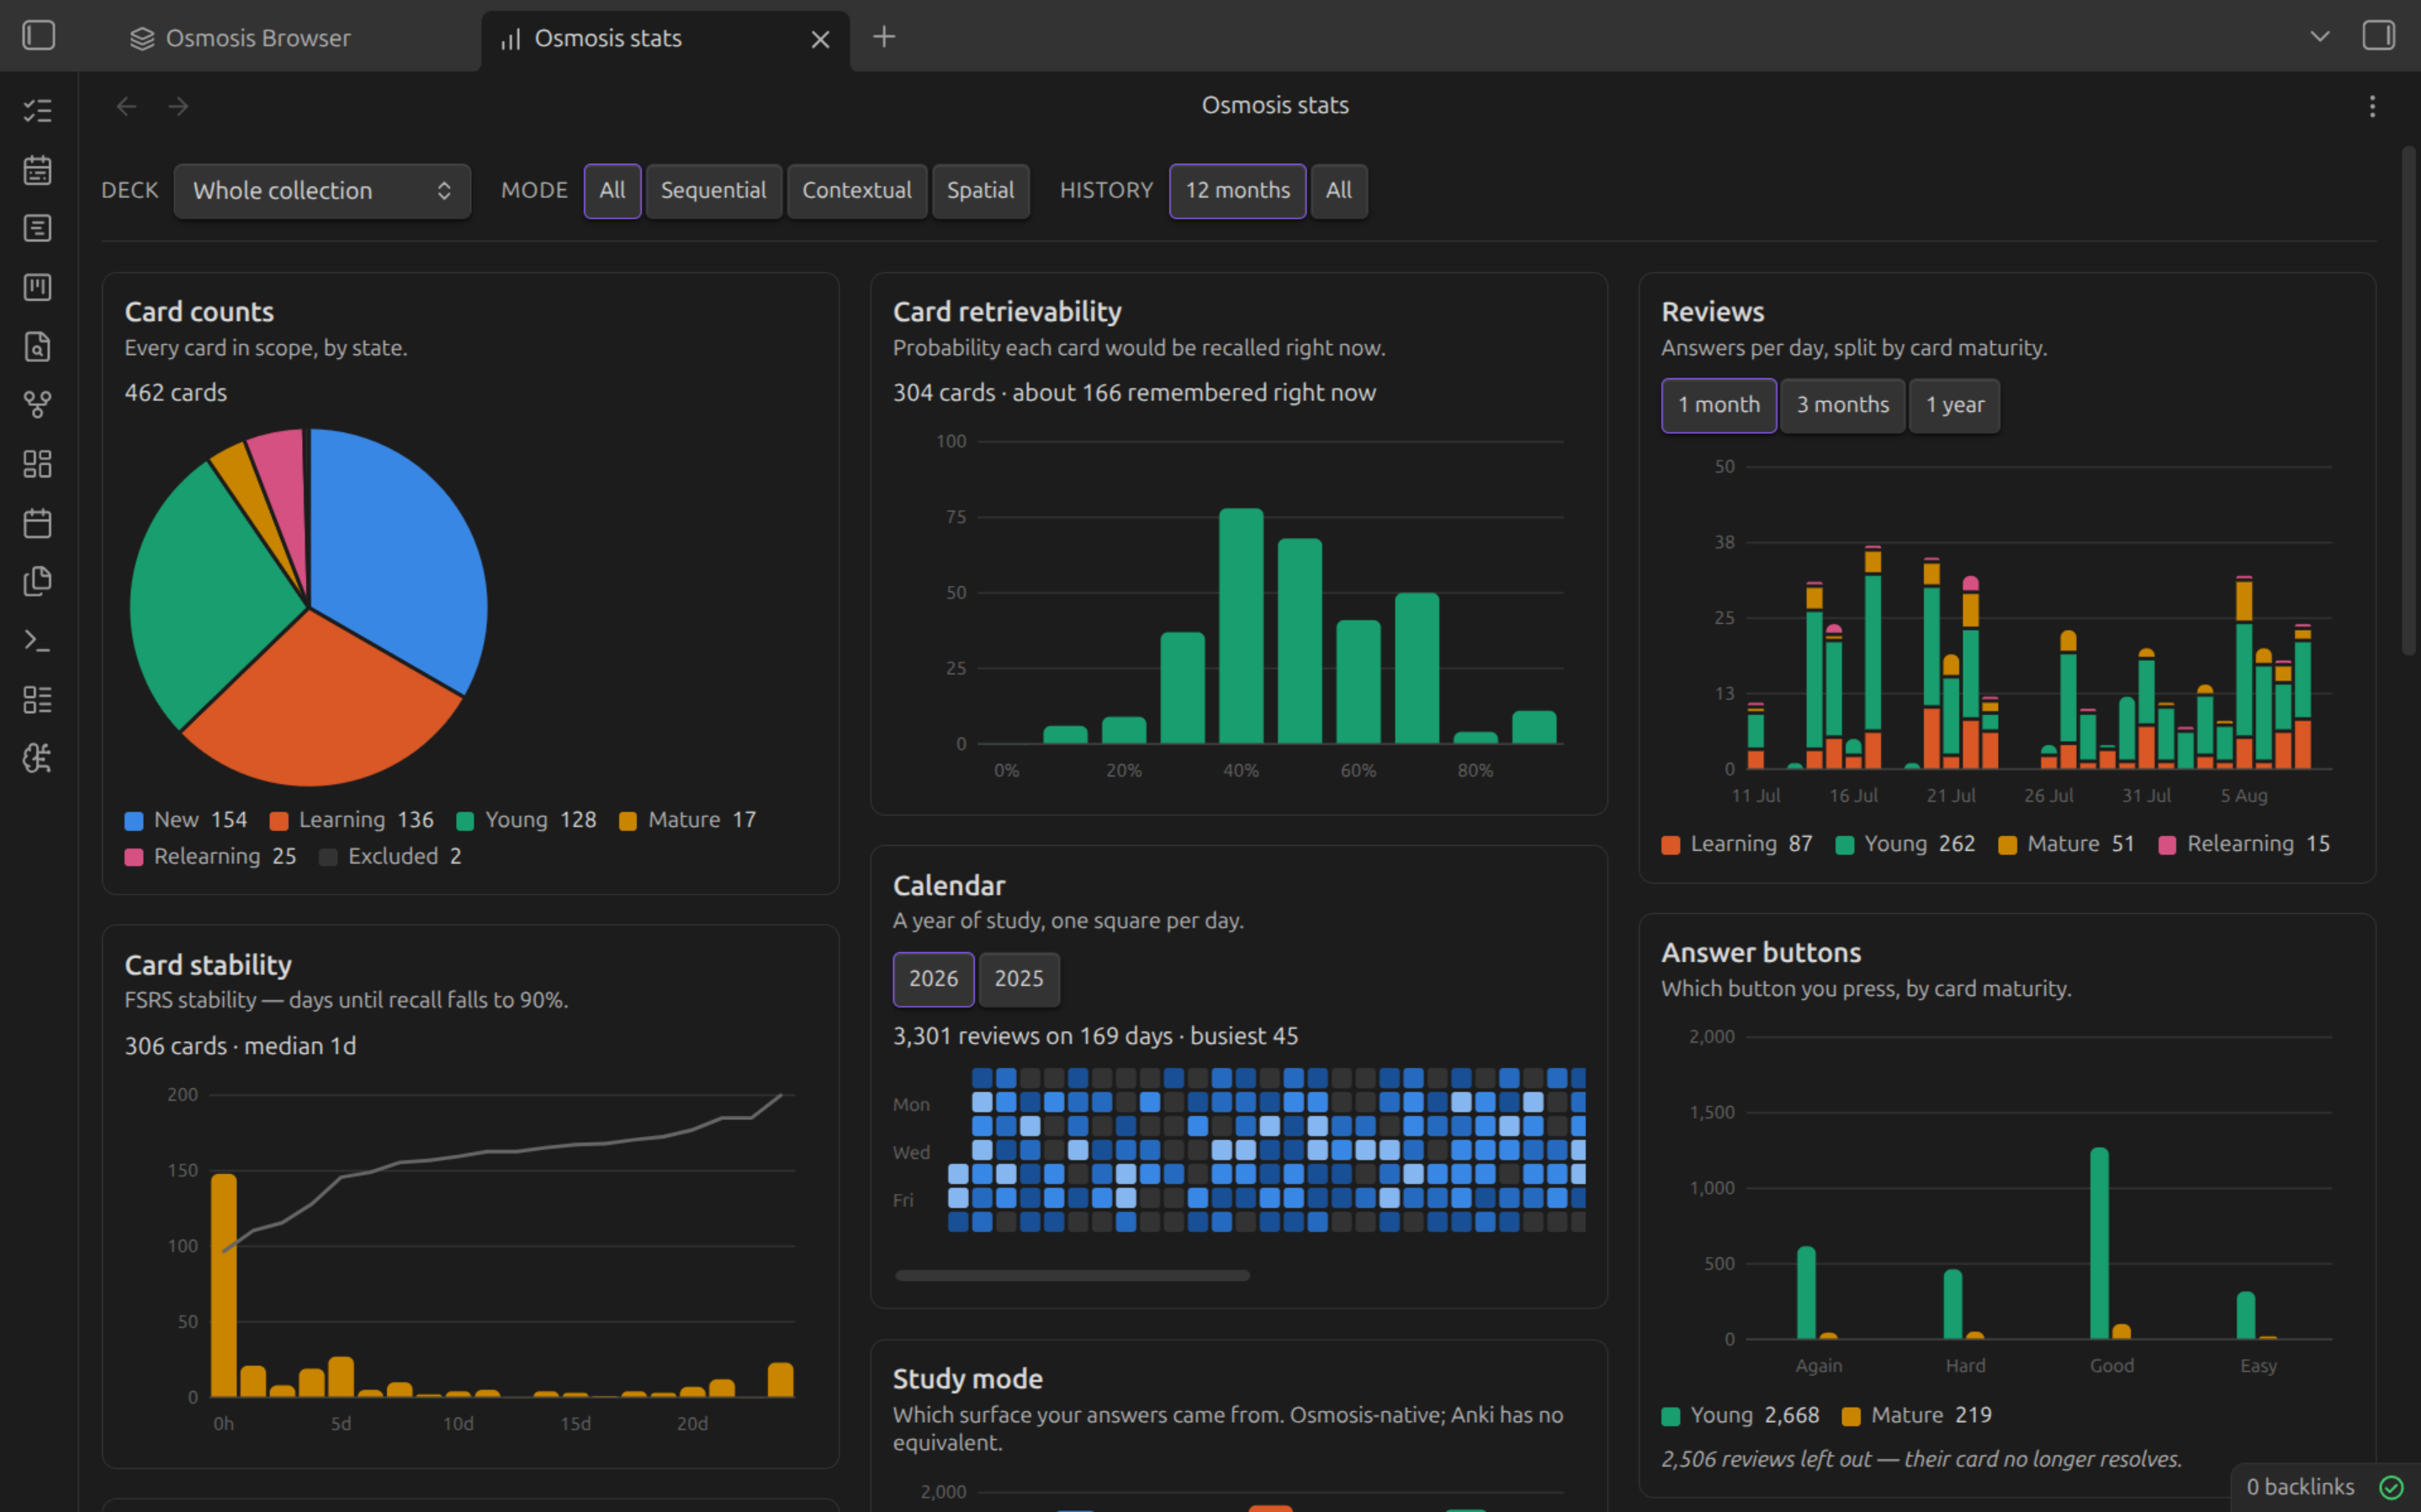2421x1512 pixels.
Task: Toggle the right sidebar panel icon
Action: (x=2378, y=36)
